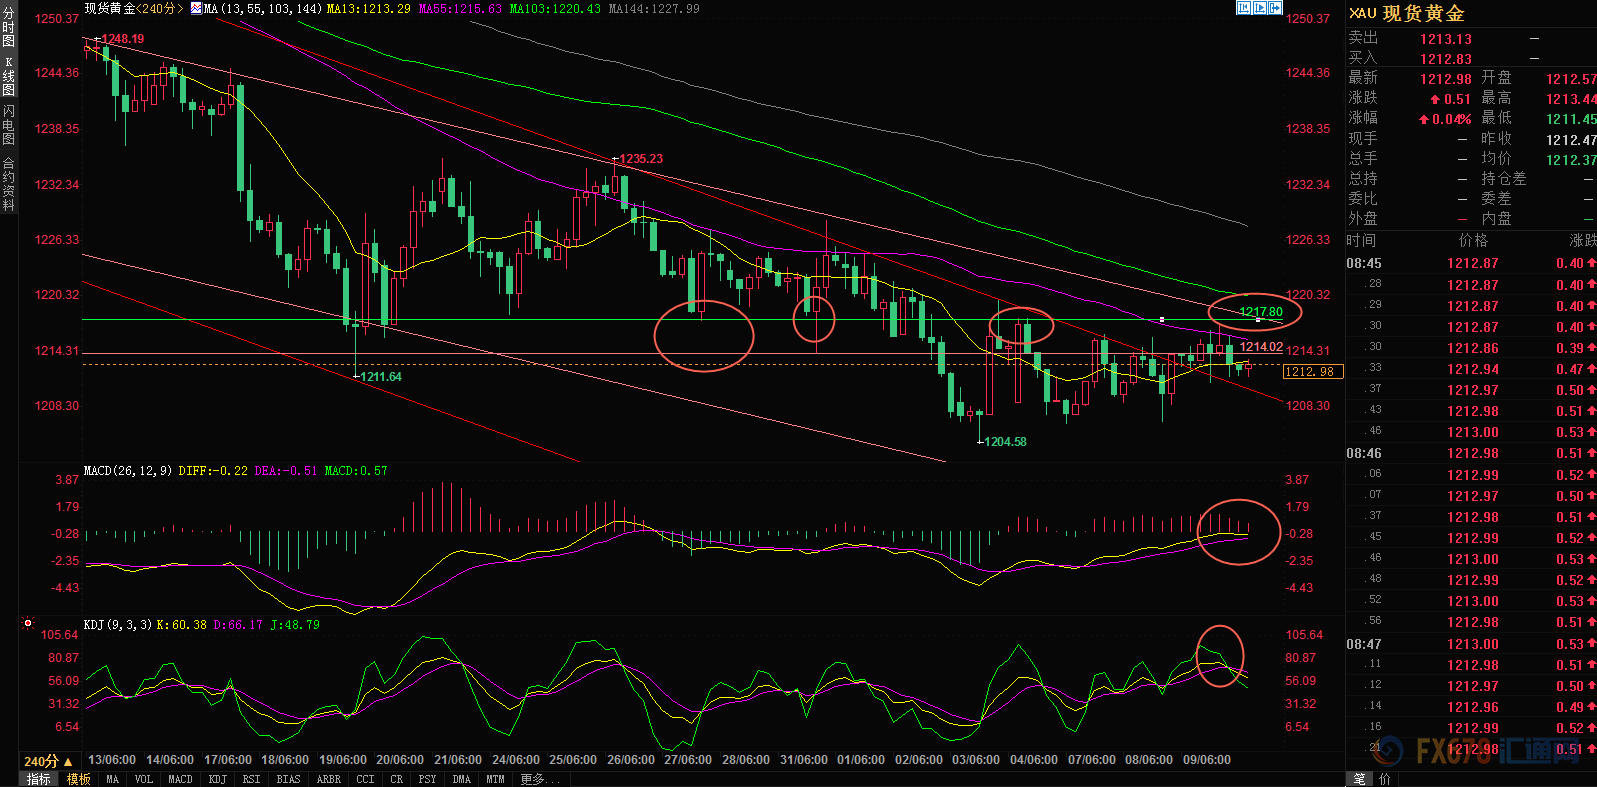Switch to the 模板 tab
Image resolution: width=1597 pixels, height=787 pixels.
(x=79, y=779)
